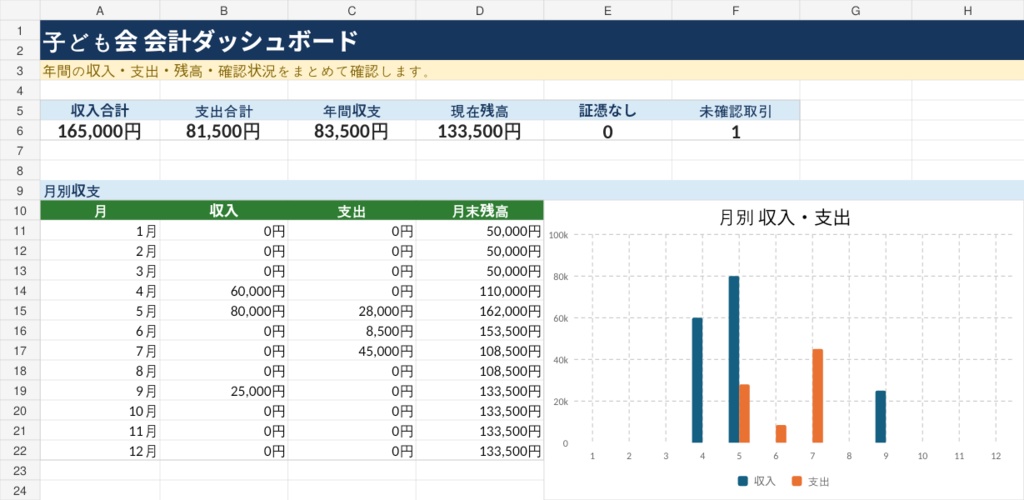Click the title cell 子ども会 会計ダッシュボード
Image resolution: width=1024 pixels, height=500 pixels.
coord(532,40)
